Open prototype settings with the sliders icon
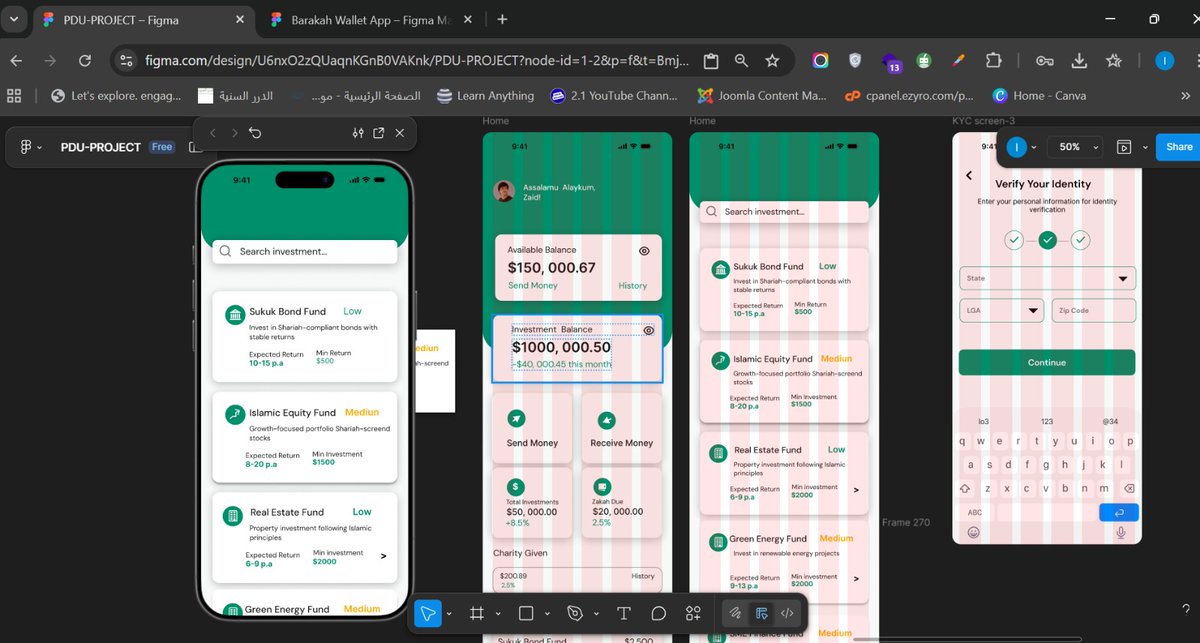This screenshot has height=643, width=1200. (357, 132)
